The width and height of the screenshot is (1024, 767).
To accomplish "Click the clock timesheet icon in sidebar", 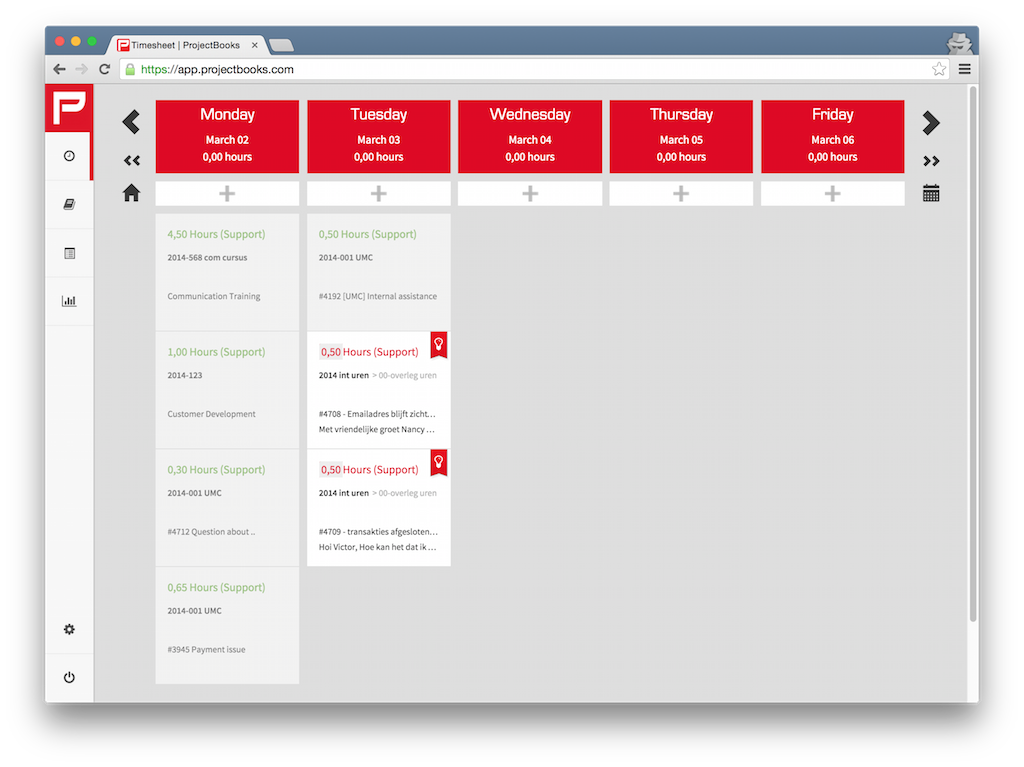I will tap(69, 156).
